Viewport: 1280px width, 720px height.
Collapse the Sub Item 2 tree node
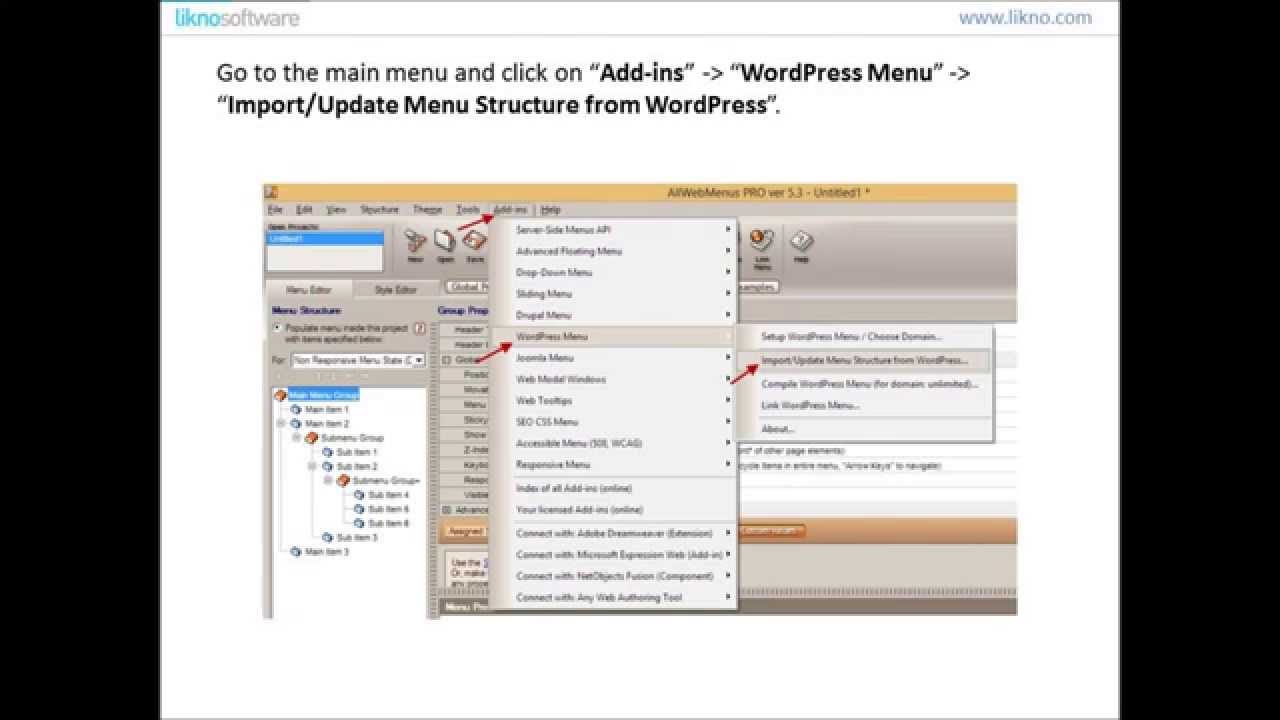[313, 466]
